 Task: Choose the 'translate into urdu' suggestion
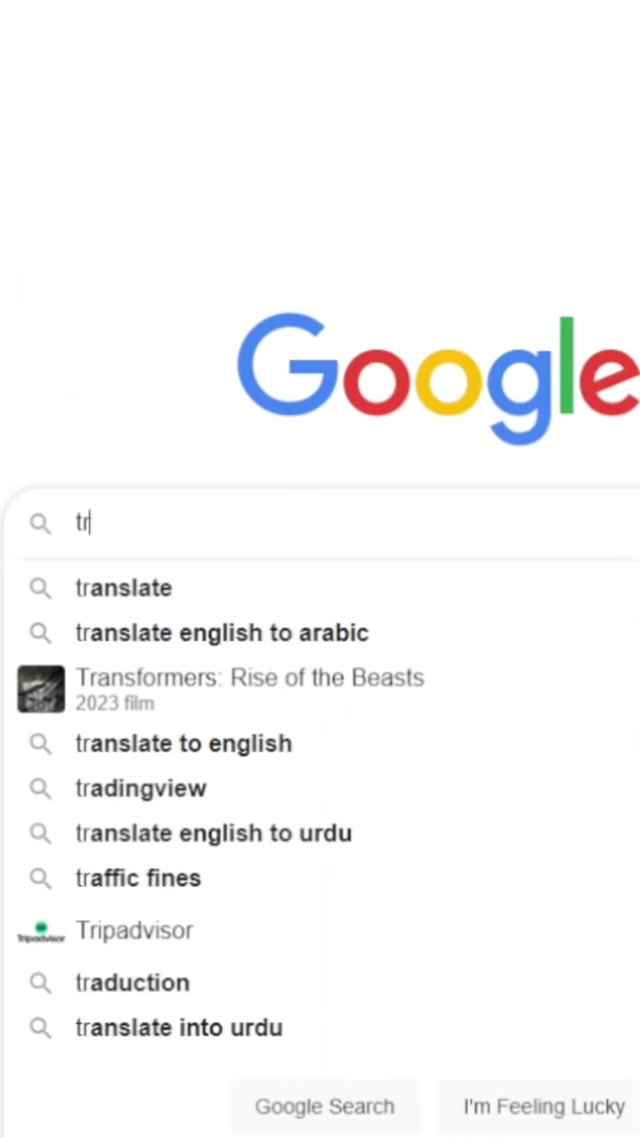(x=178, y=1028)
